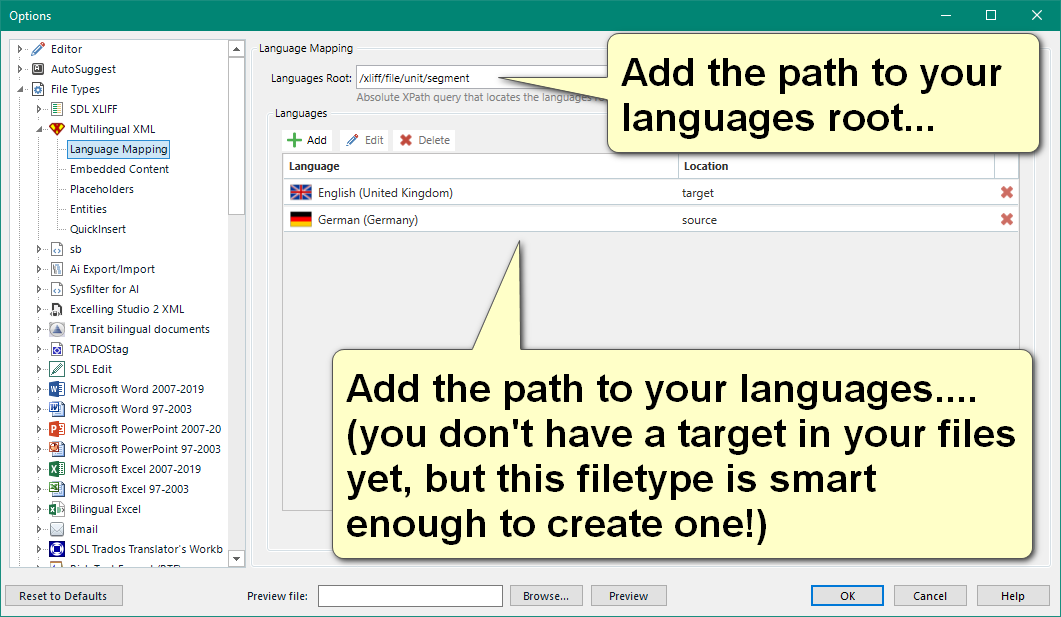The image size is (1061, 617).
Task: Click the TRADOStag icon
Action: [x=58, y=349]
